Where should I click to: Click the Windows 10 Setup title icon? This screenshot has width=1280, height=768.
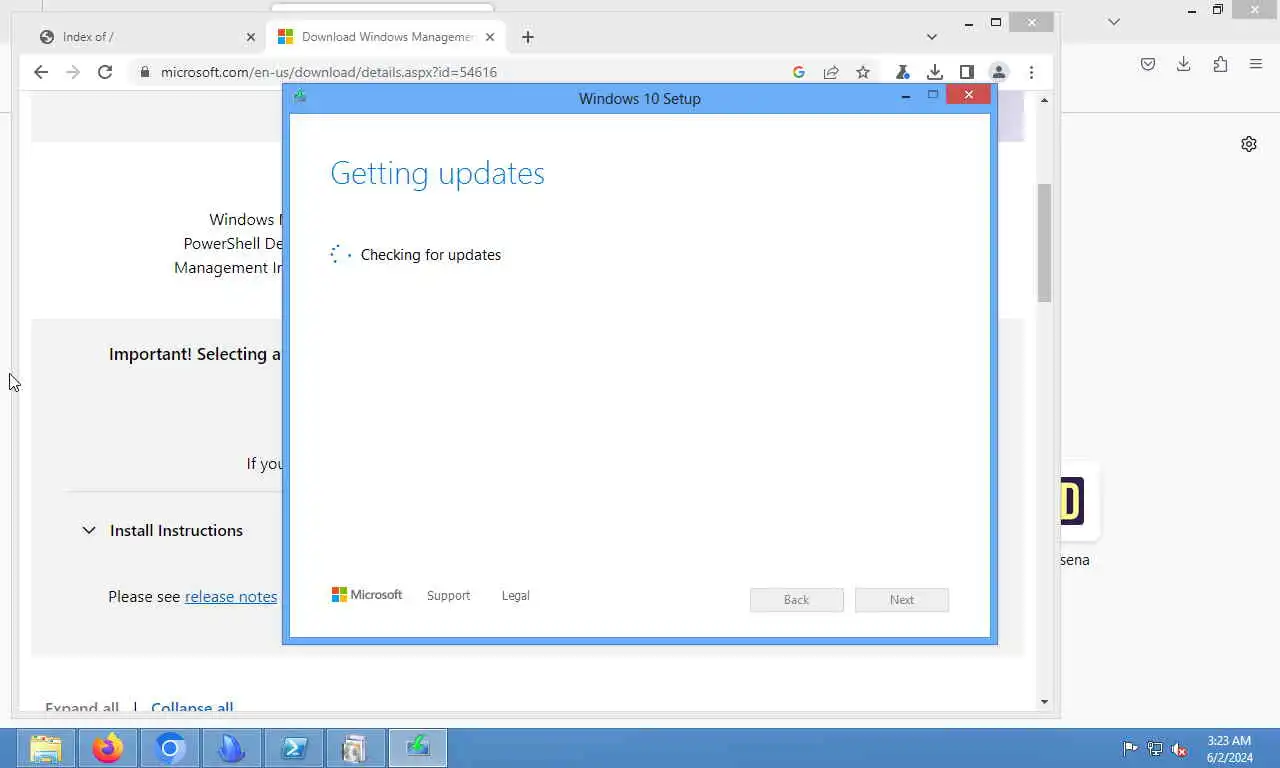click(300, 97)
